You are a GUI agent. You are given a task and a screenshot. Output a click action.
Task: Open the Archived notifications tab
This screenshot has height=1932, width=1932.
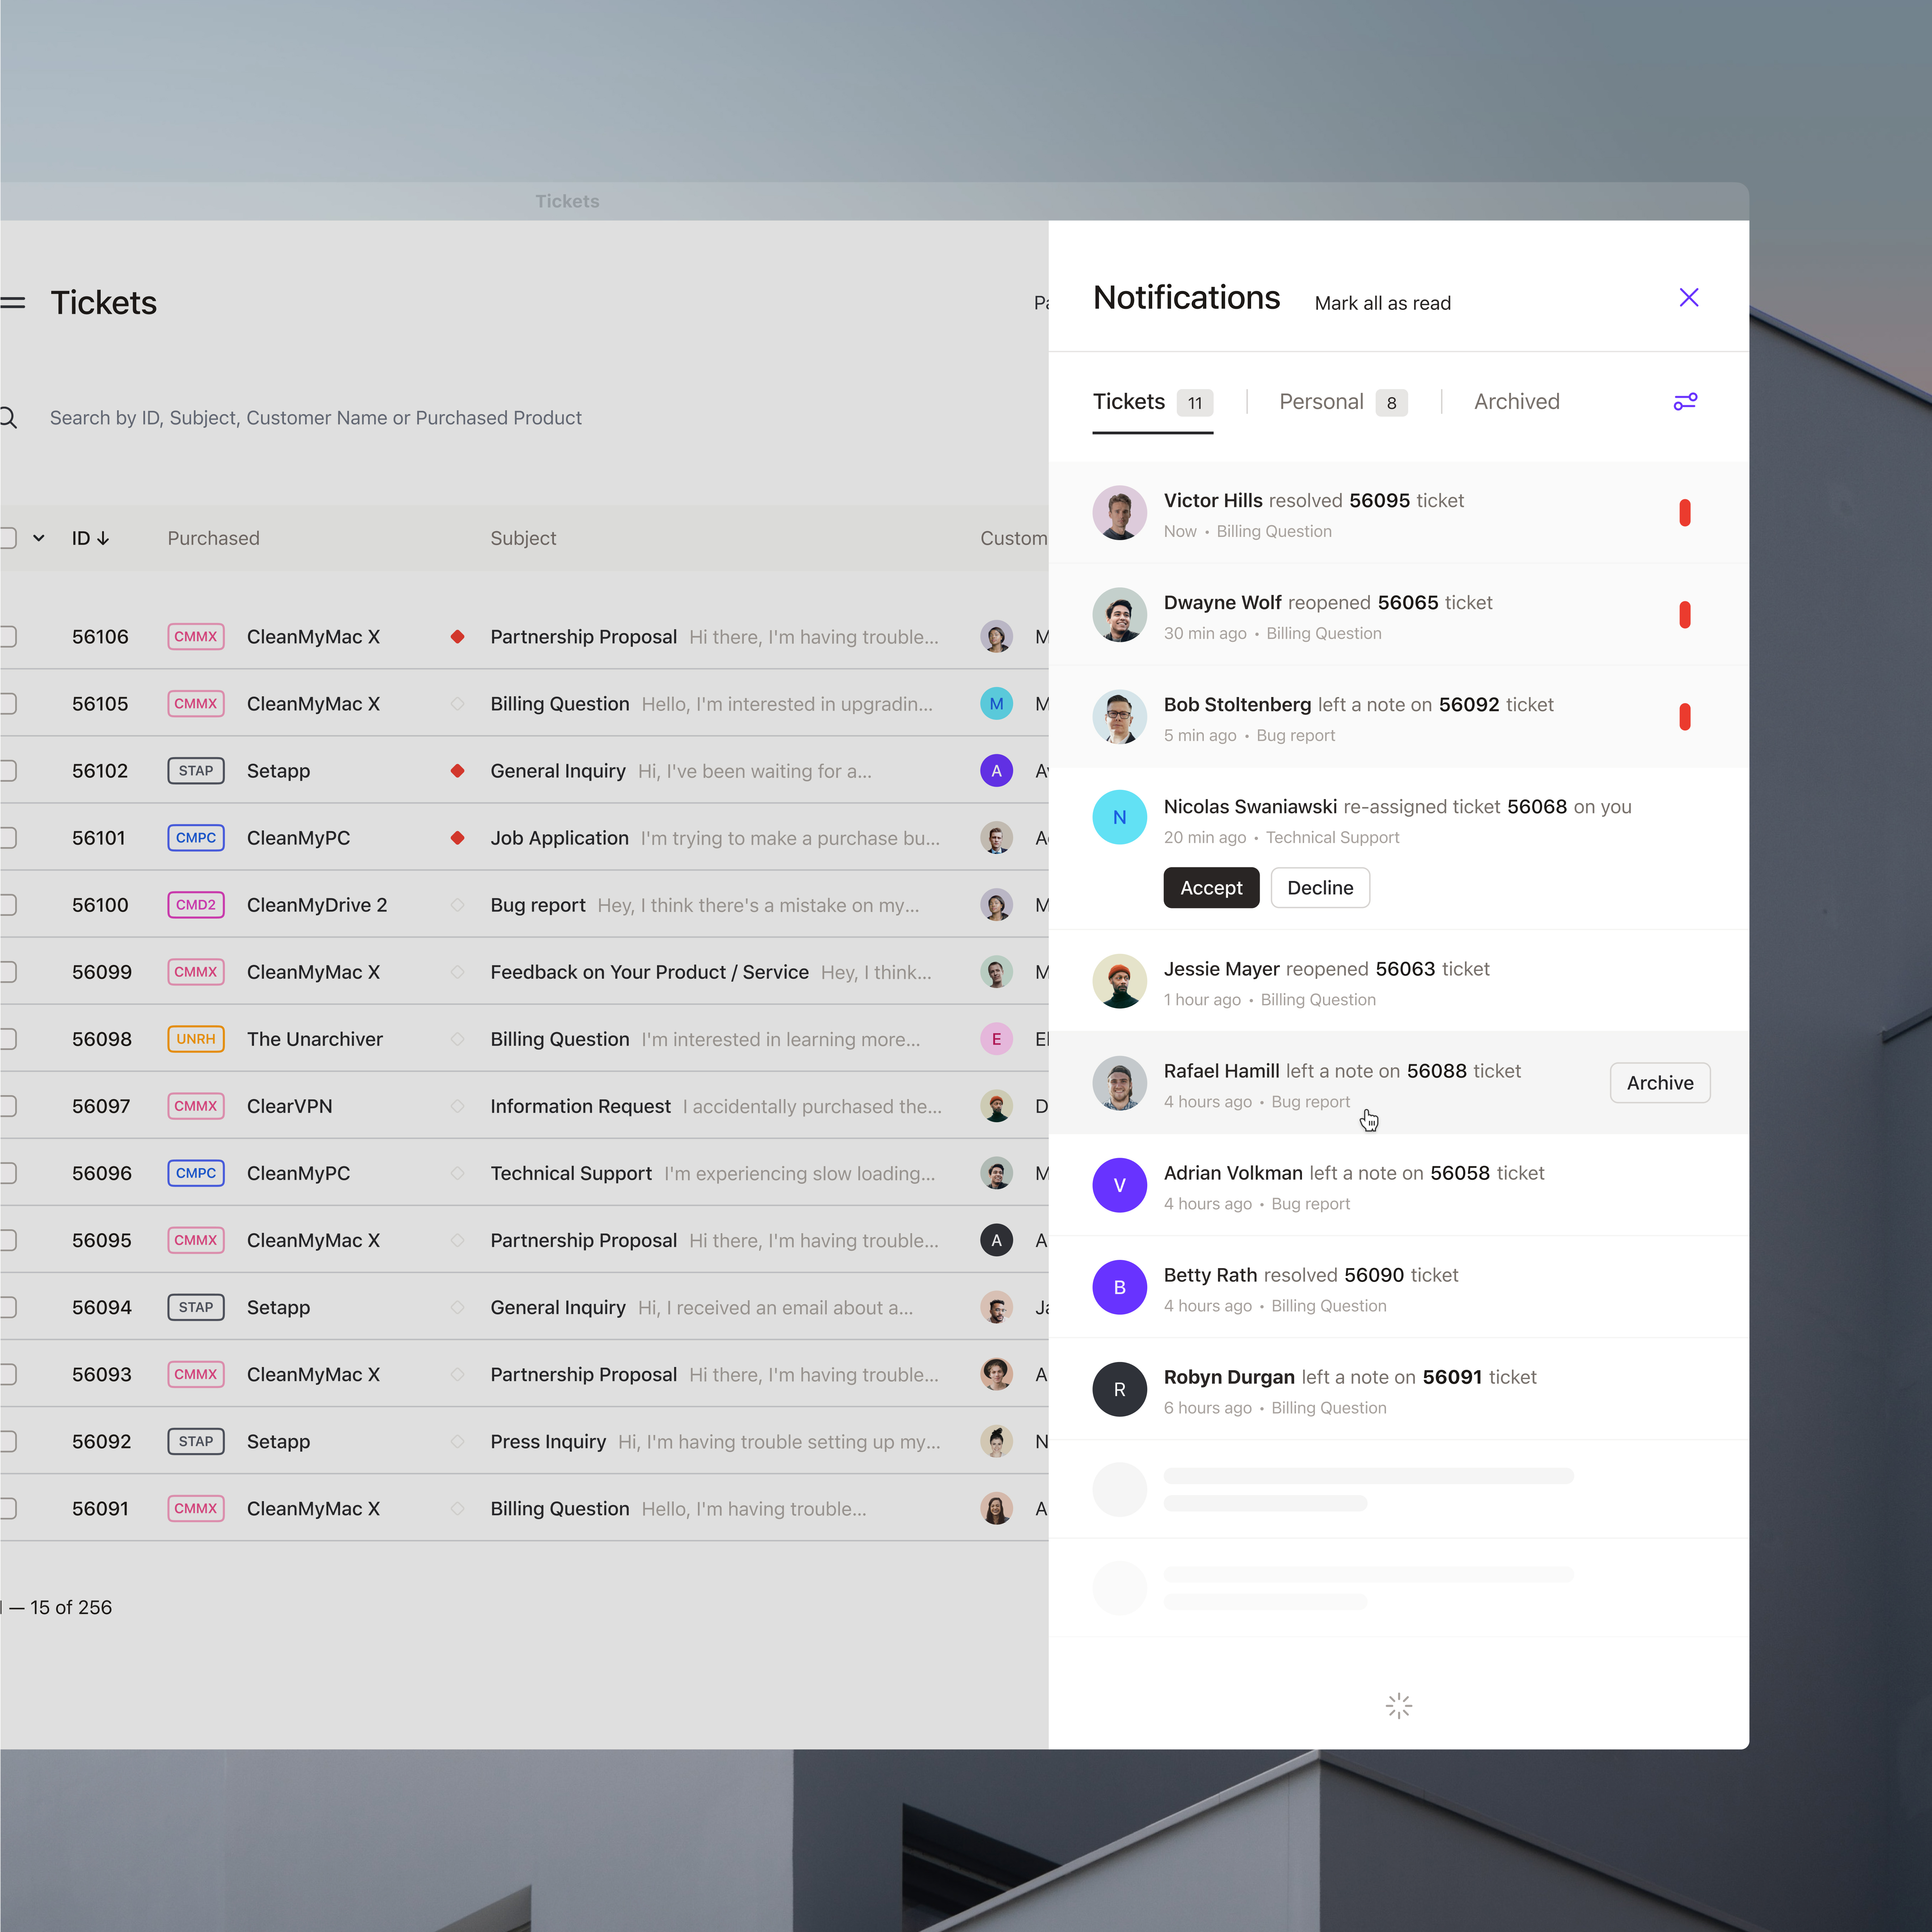coord(1516,402)
